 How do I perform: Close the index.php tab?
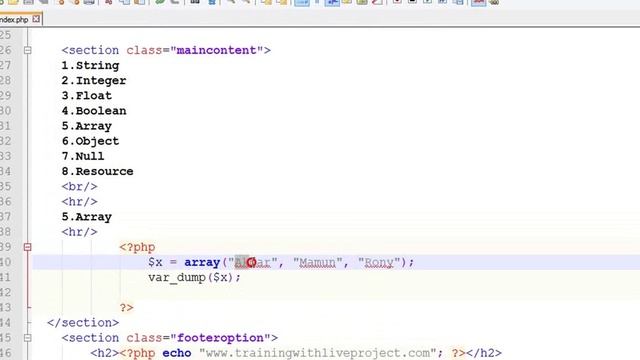[x=36, y=19]
